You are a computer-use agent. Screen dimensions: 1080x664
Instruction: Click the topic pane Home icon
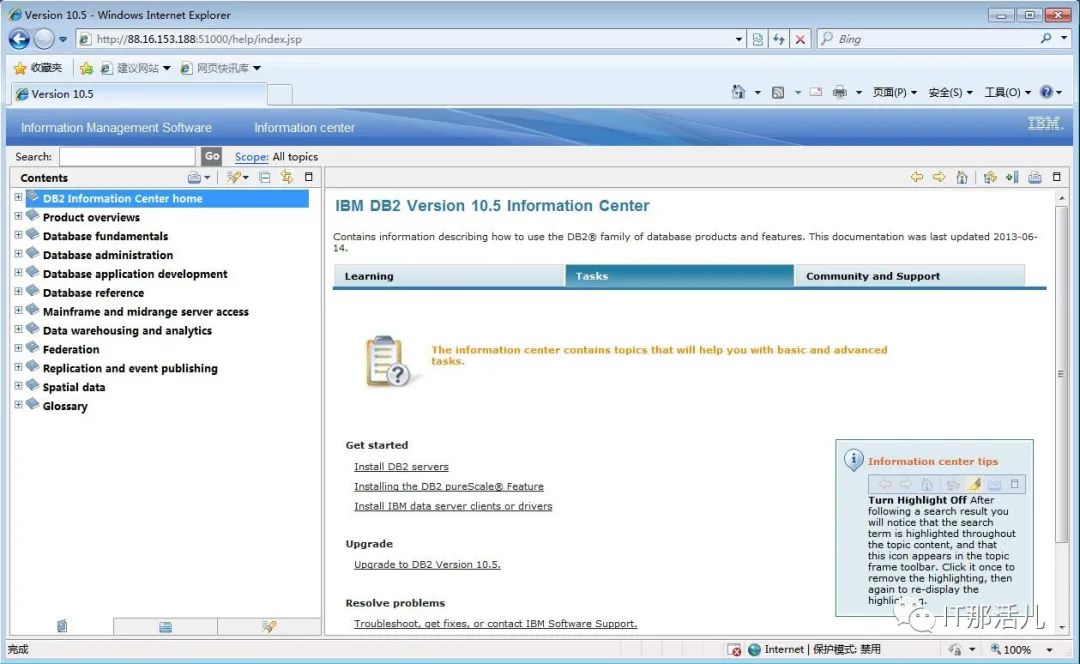pyautogui.click(x=962, y=178)
